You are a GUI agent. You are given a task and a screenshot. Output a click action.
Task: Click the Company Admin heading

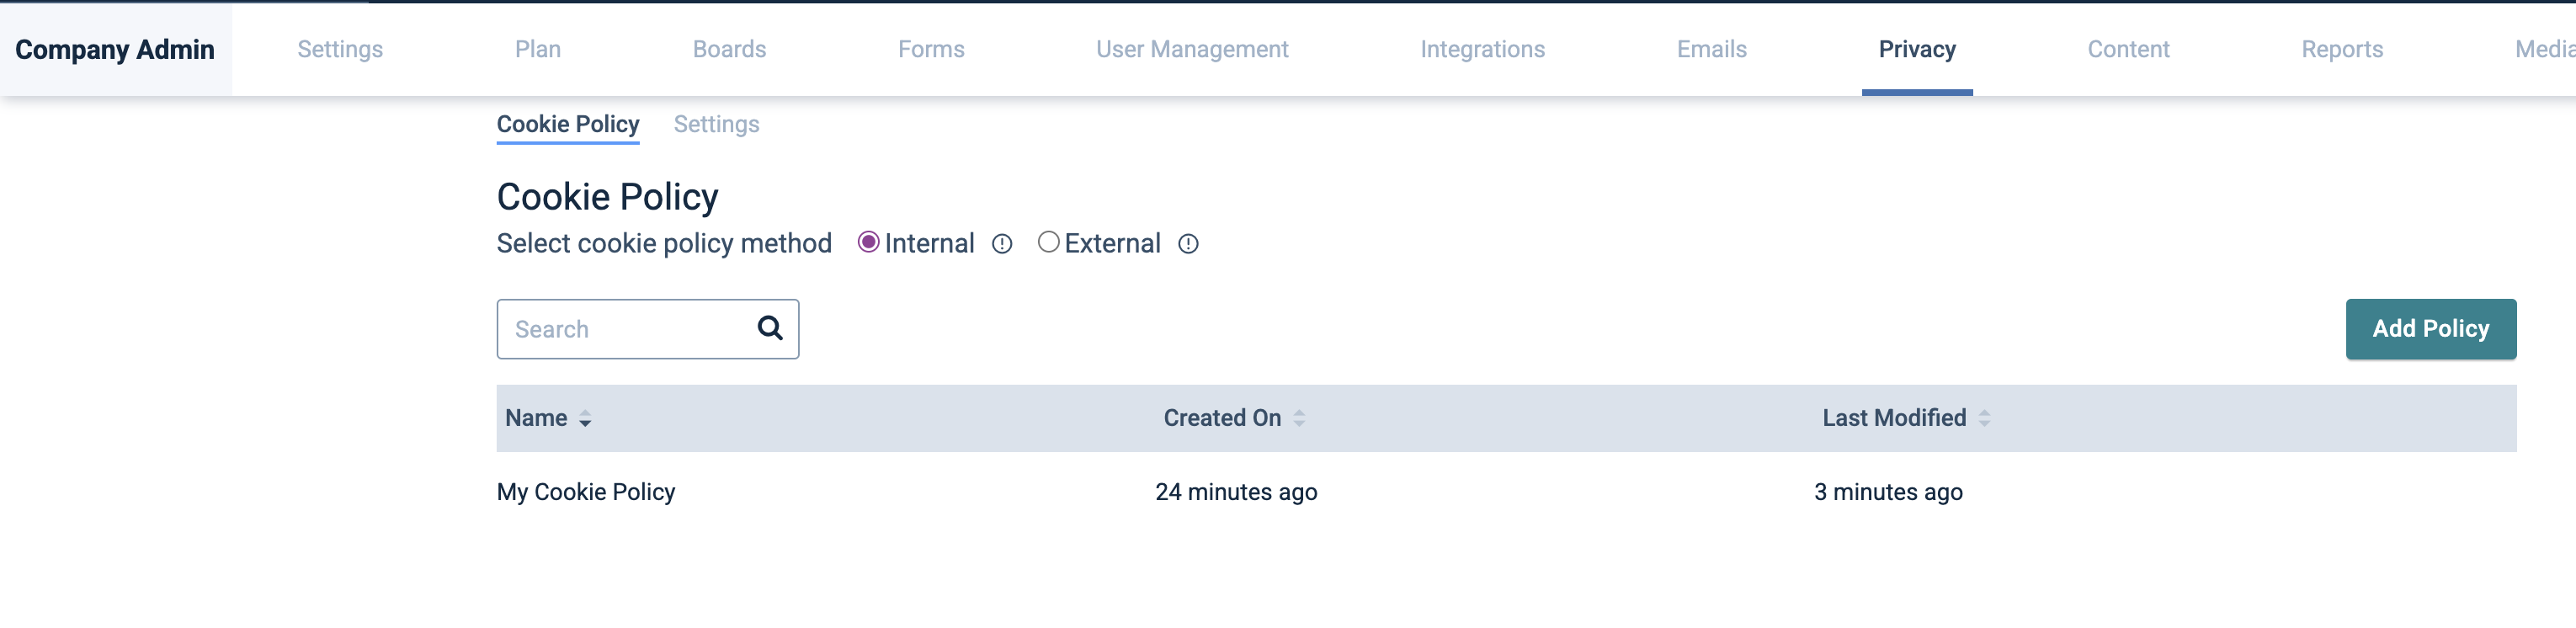(x=115, y=49)
